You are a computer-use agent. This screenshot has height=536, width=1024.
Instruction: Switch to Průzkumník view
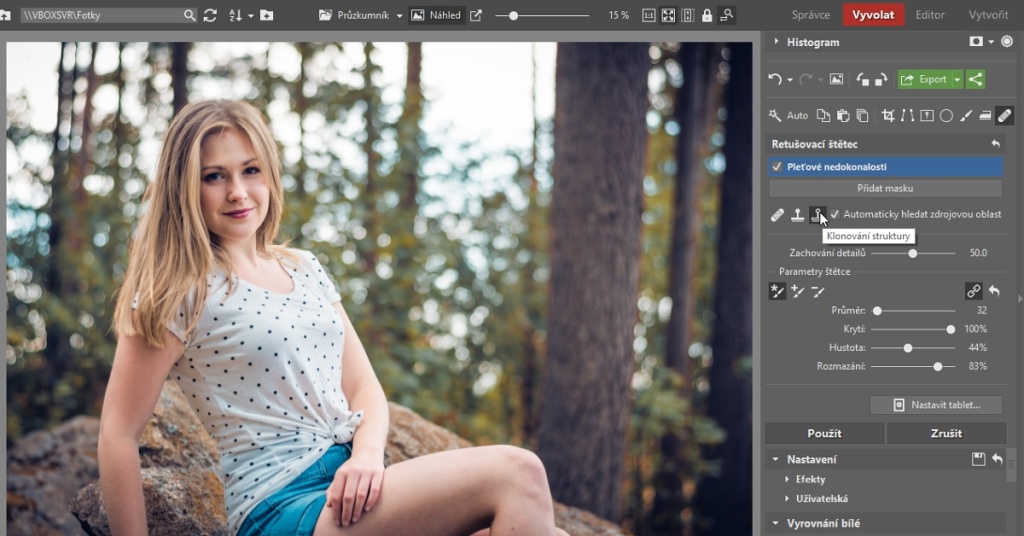click(x=353, y=15)
